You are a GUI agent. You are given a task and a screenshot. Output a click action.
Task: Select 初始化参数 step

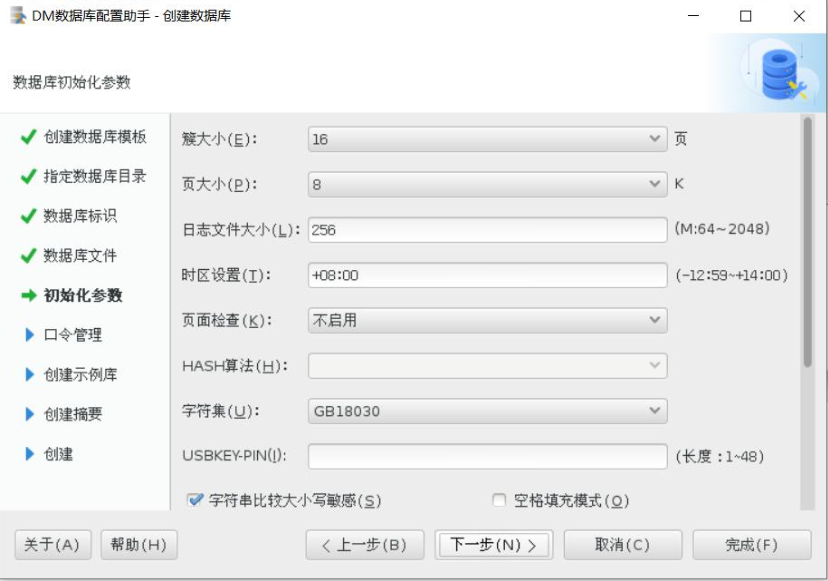click(x=83, y=295)
